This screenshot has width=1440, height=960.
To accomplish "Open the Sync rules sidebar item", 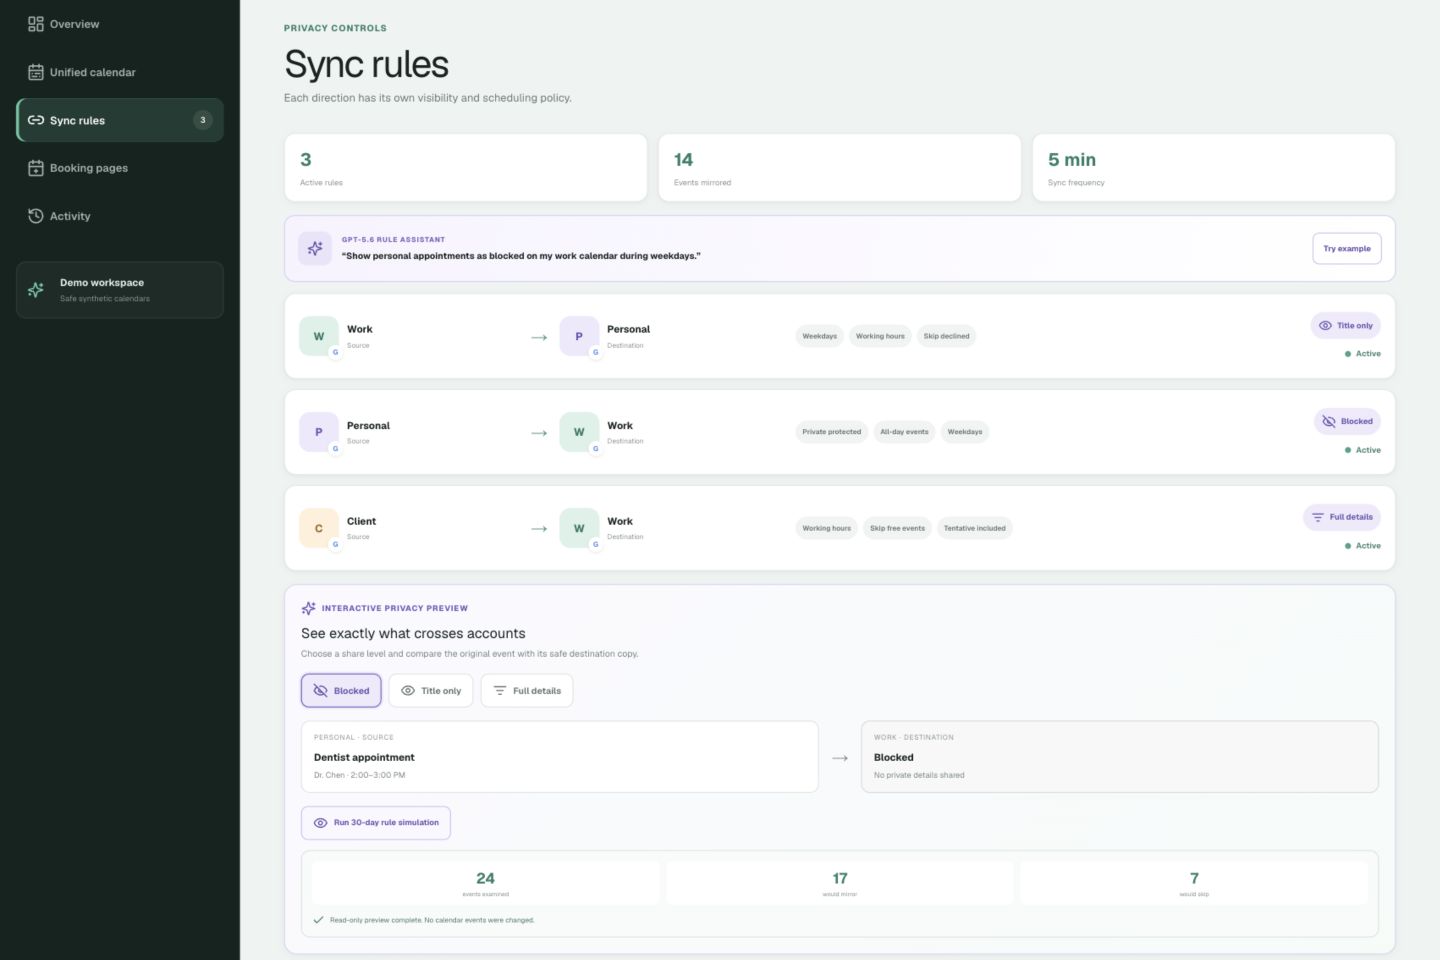I will click(x=120, y=120).
